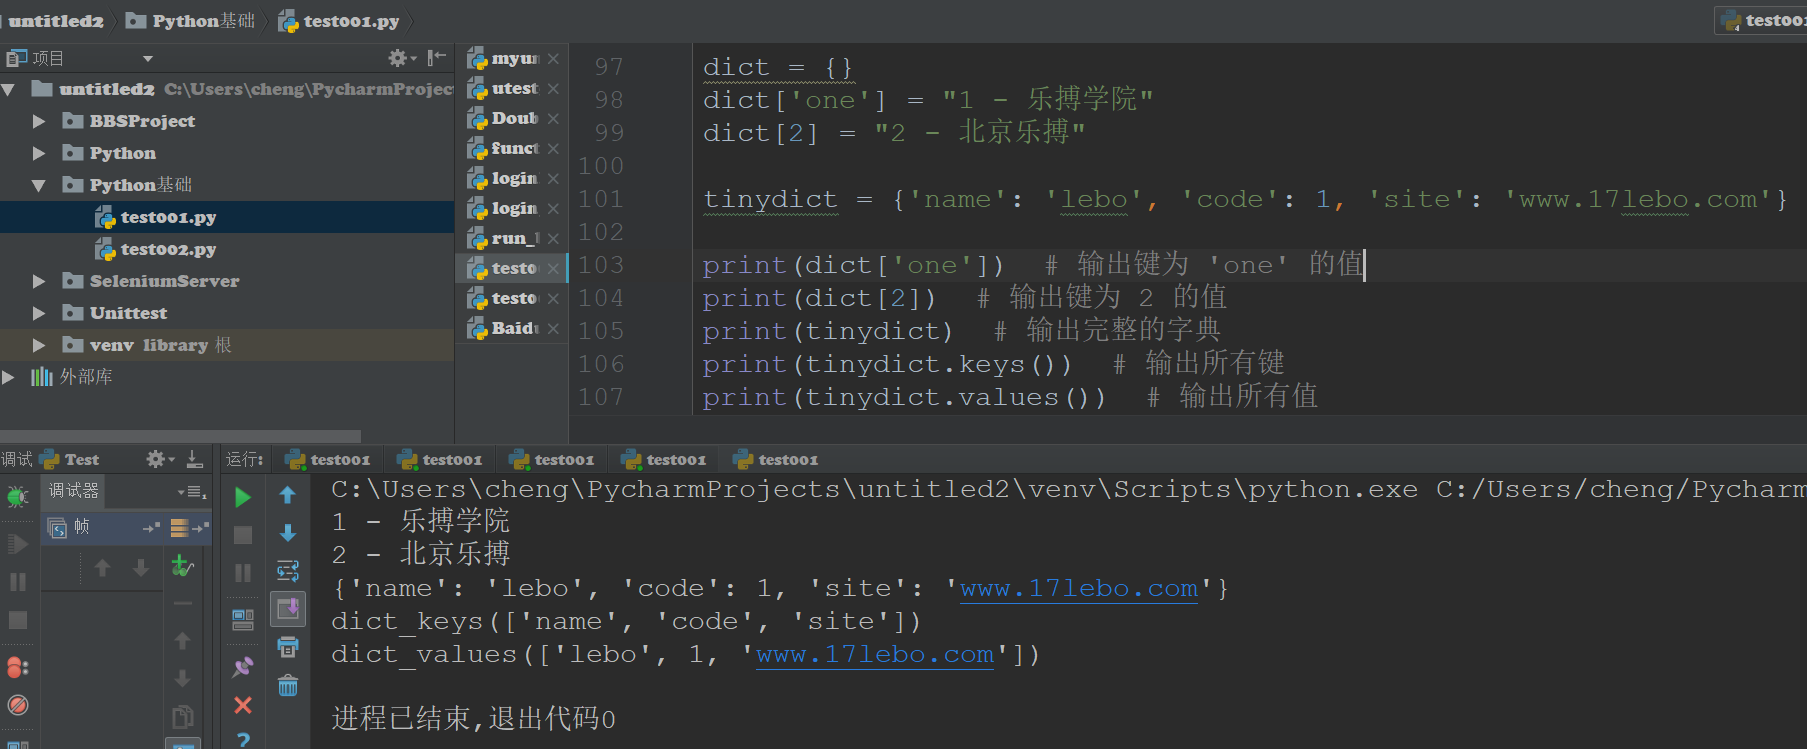Open Project panel gear settings
This screenshot has width=1807, height=749.
coord(401,58)
